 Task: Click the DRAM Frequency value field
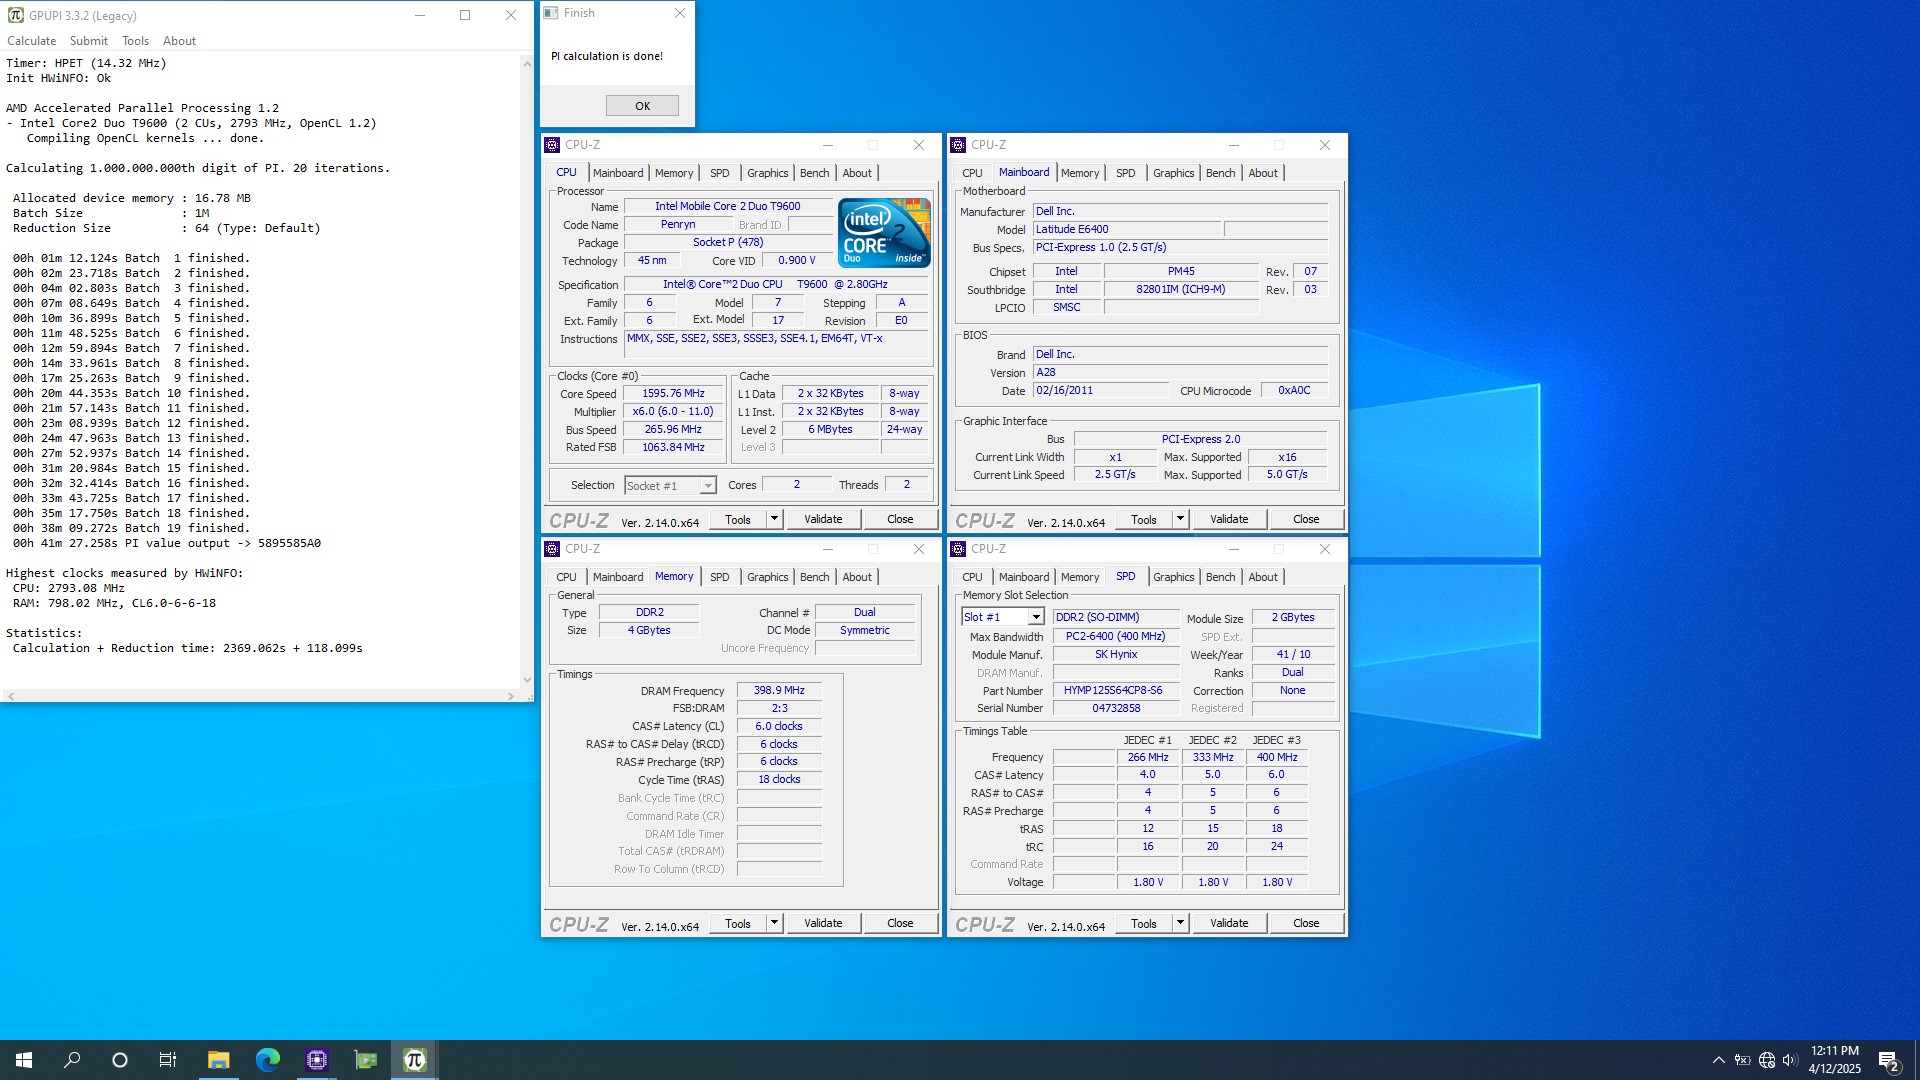point(779,691)
